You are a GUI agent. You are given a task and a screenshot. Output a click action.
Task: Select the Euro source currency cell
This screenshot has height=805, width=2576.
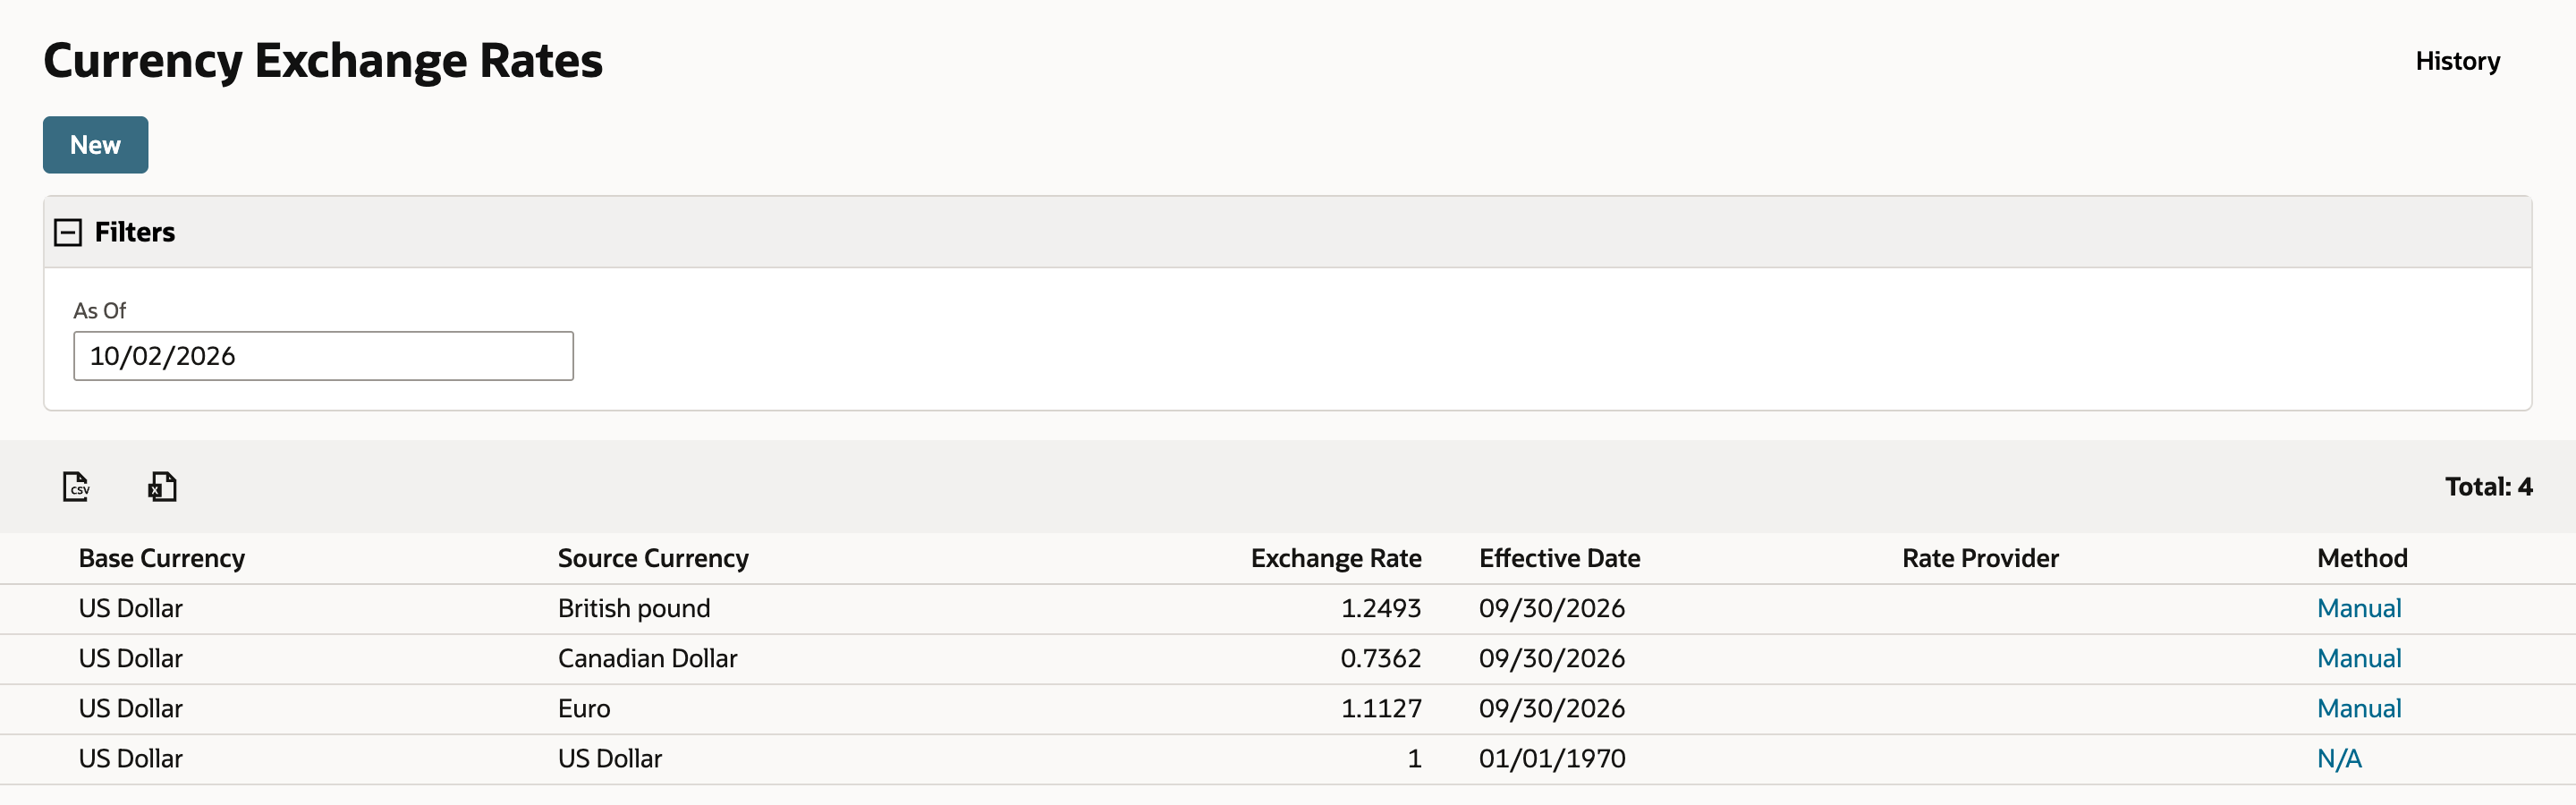point(584,708)
